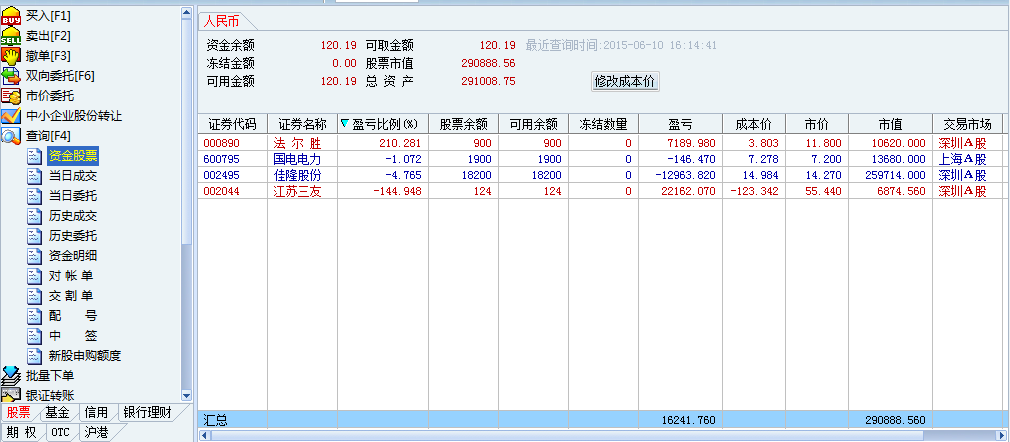Switch to the OTC tab
1010x442 pixels.
coord(61,432)
